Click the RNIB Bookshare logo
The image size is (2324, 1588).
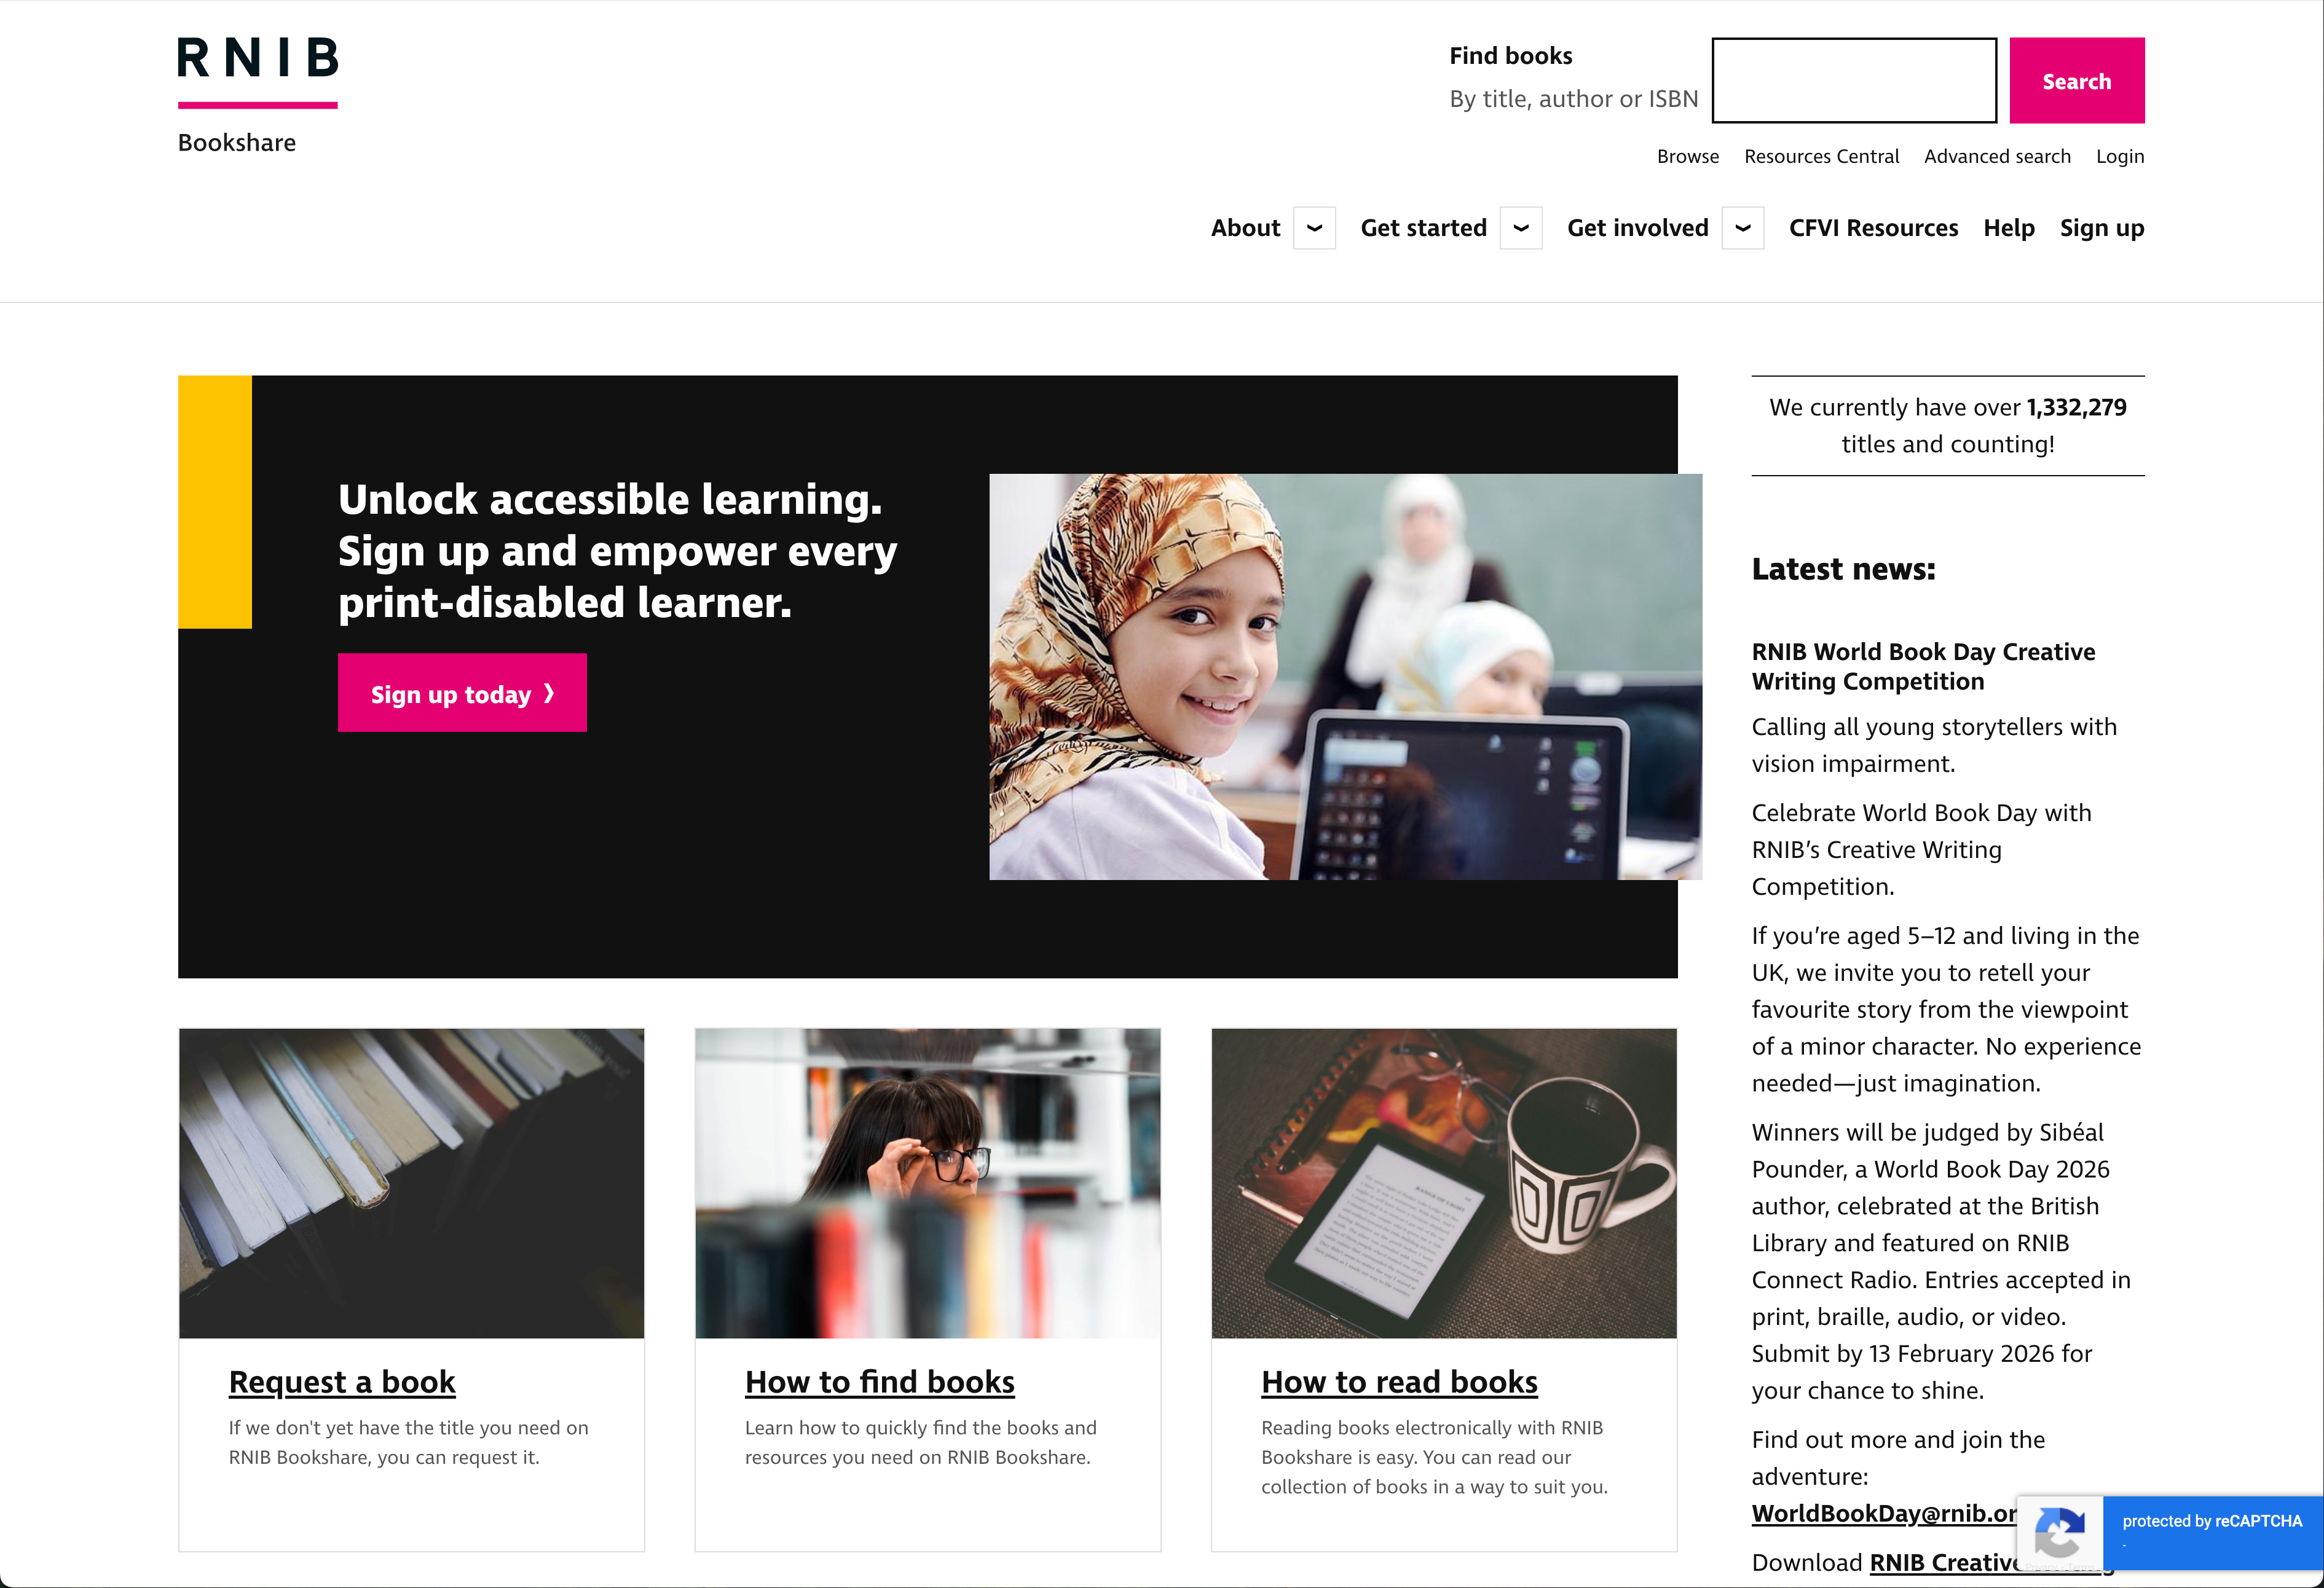[x=257, y=96]
